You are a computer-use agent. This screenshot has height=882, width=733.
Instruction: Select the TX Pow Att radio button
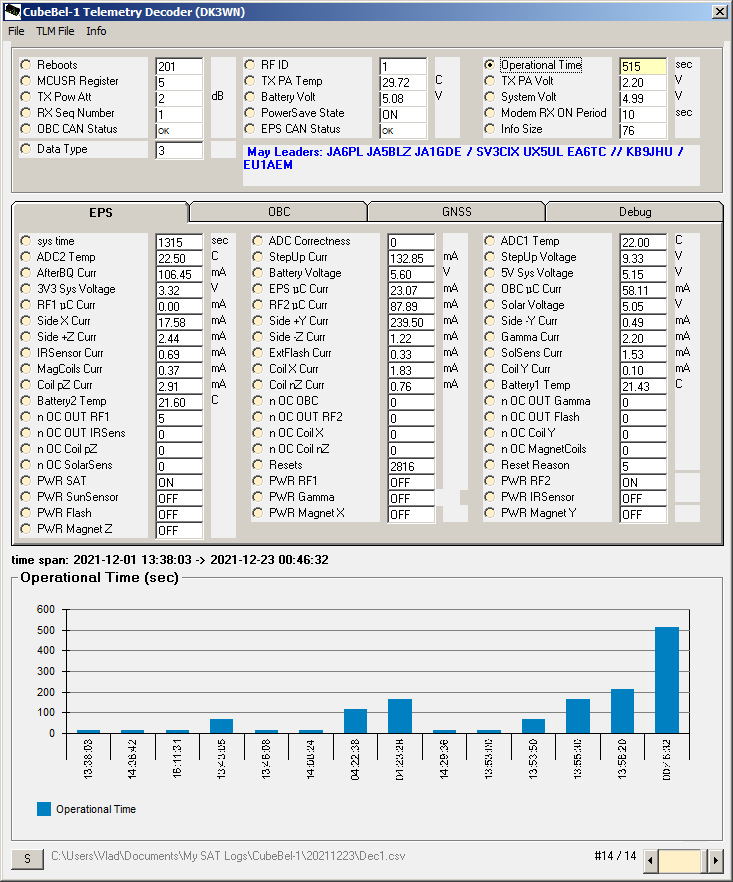point(26,97)
